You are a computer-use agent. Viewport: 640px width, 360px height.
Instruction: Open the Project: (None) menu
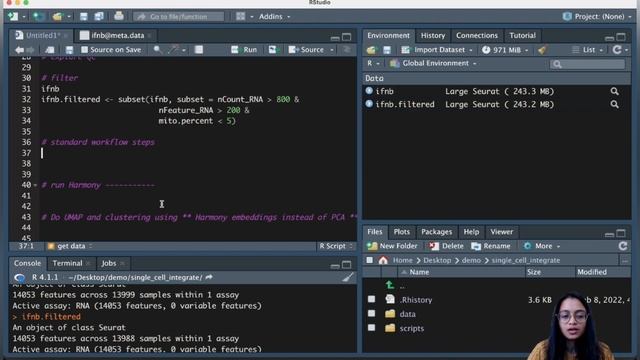(598, 16)
